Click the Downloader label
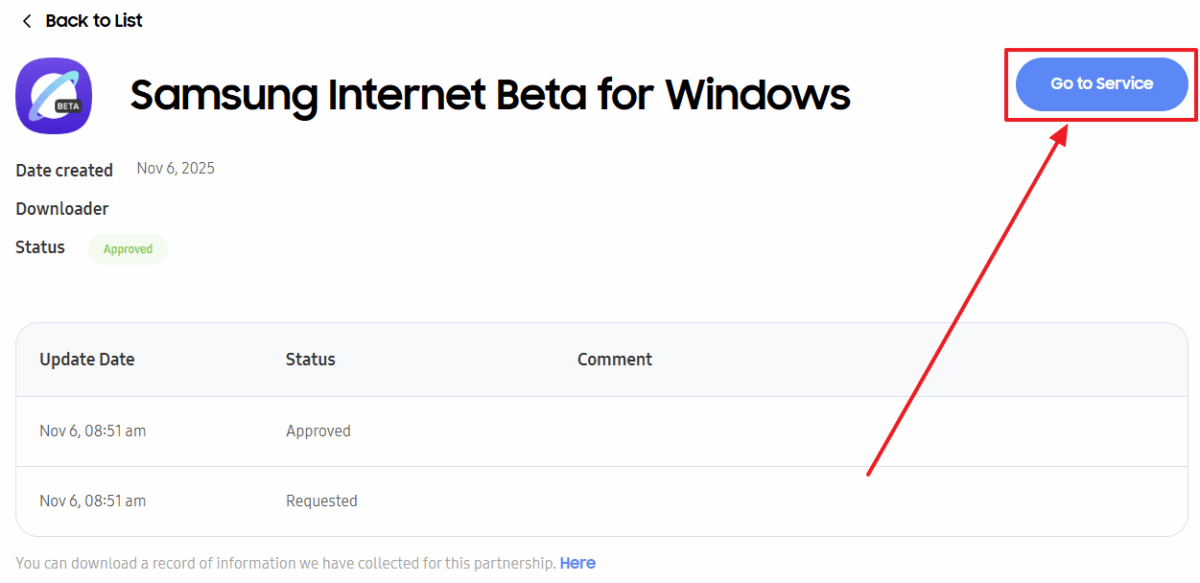Image resolution: width=1200 pixels, height=583 pixels. pyautogui.click(x=62, y=209)
